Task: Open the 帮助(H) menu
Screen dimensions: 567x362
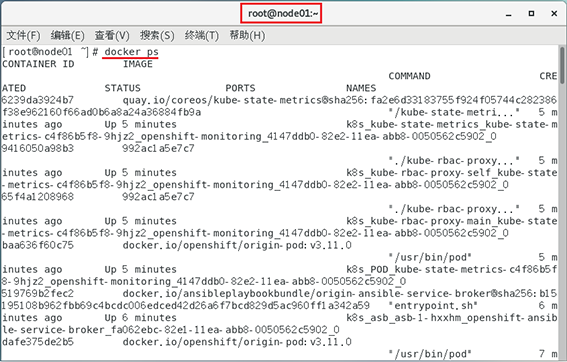Action: pos(247,35)
